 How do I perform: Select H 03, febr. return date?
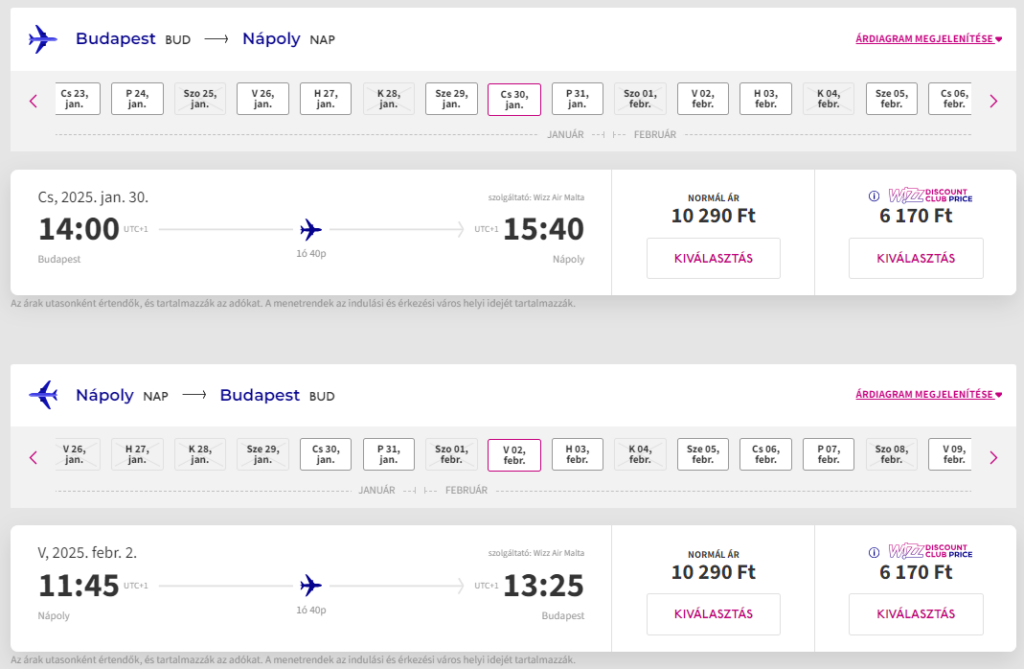point(577,454)
